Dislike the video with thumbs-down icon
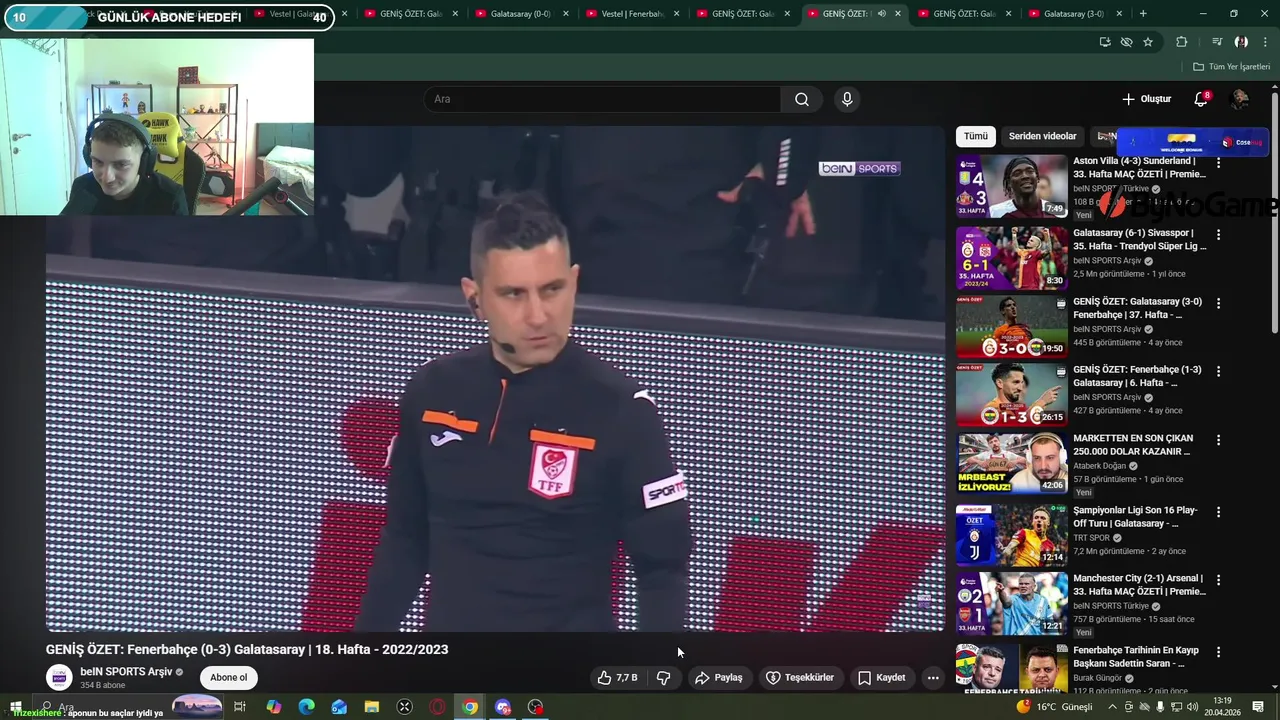 click(663, 677)
